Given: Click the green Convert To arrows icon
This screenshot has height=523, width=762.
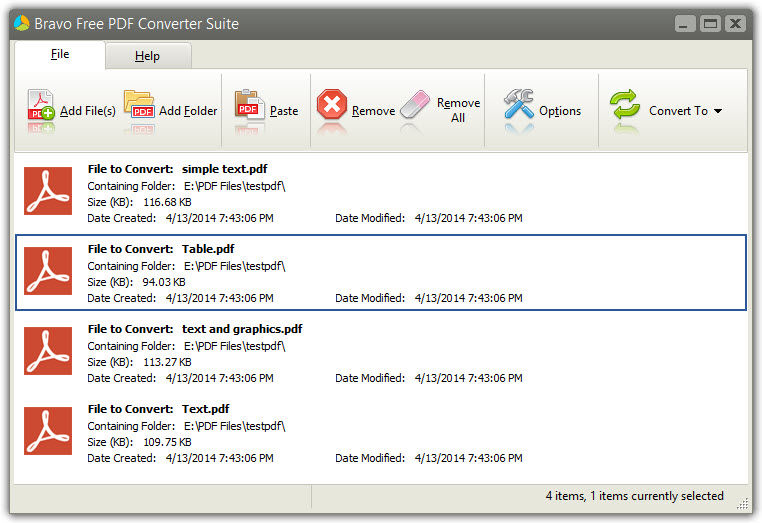Looking at the screenshot, I should tap(625, 104).
